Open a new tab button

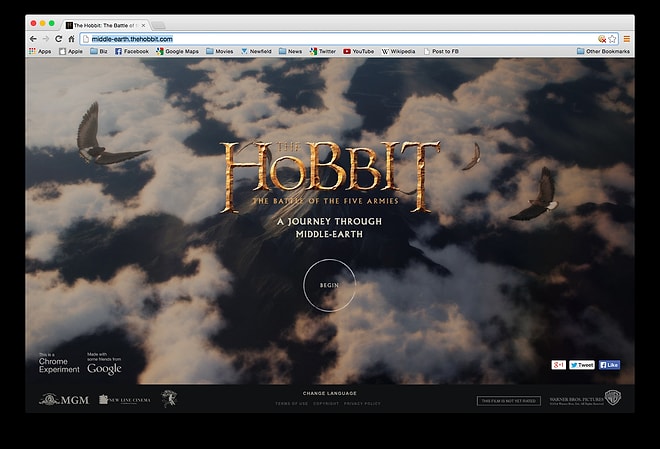158,25
